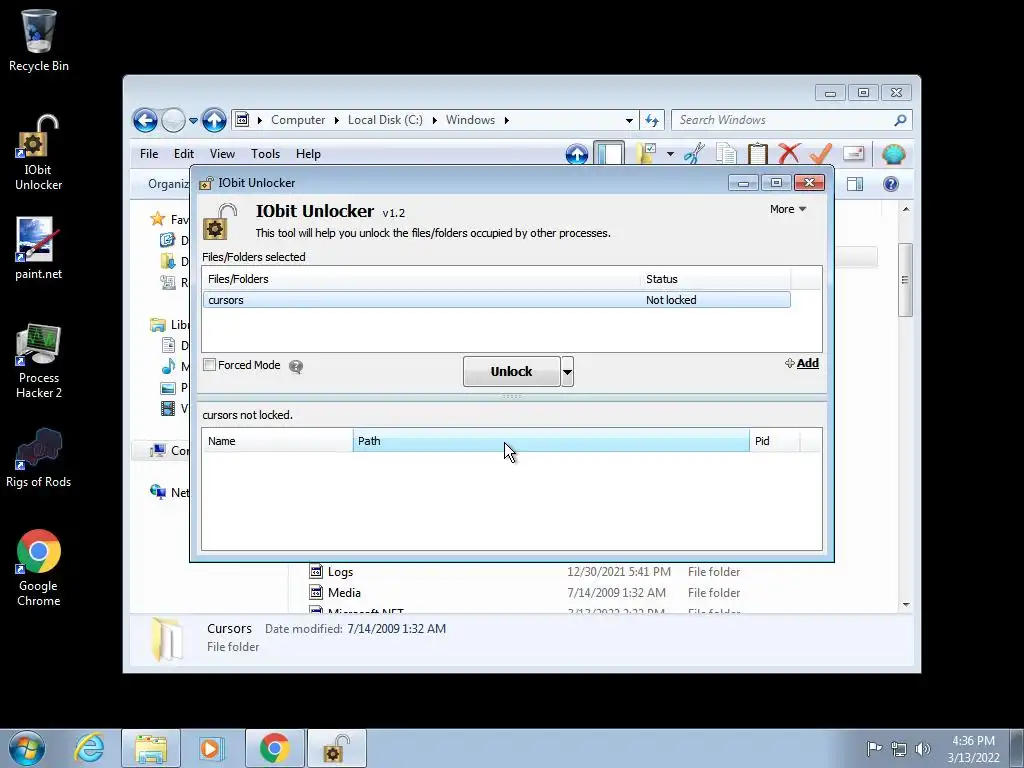Screen dimensions: 1024x768
Task: Click the Windows Explorer taskbar button
Action: (x=151, y=748)
